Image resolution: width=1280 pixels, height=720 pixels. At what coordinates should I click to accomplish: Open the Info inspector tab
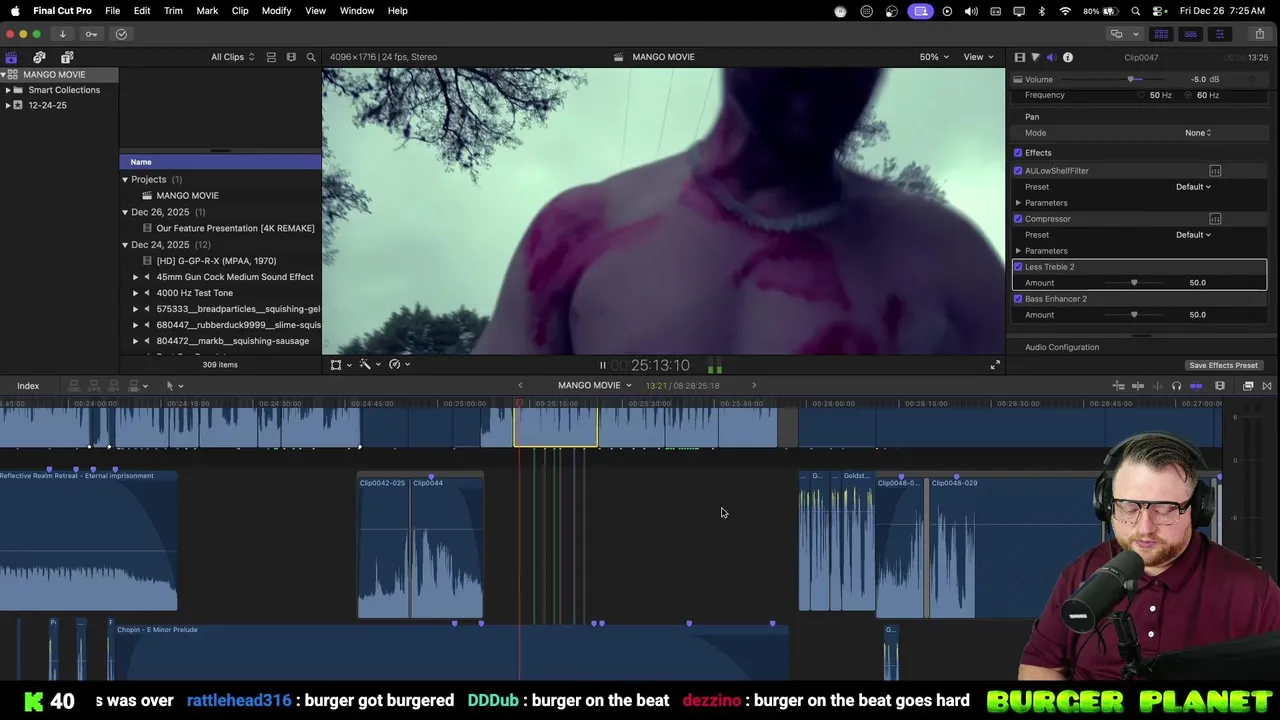point(1068,57)
